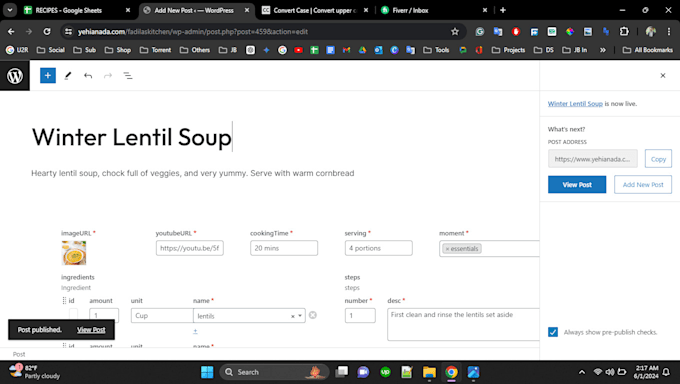
Task: Click the post address URL field
Action: 592,159
